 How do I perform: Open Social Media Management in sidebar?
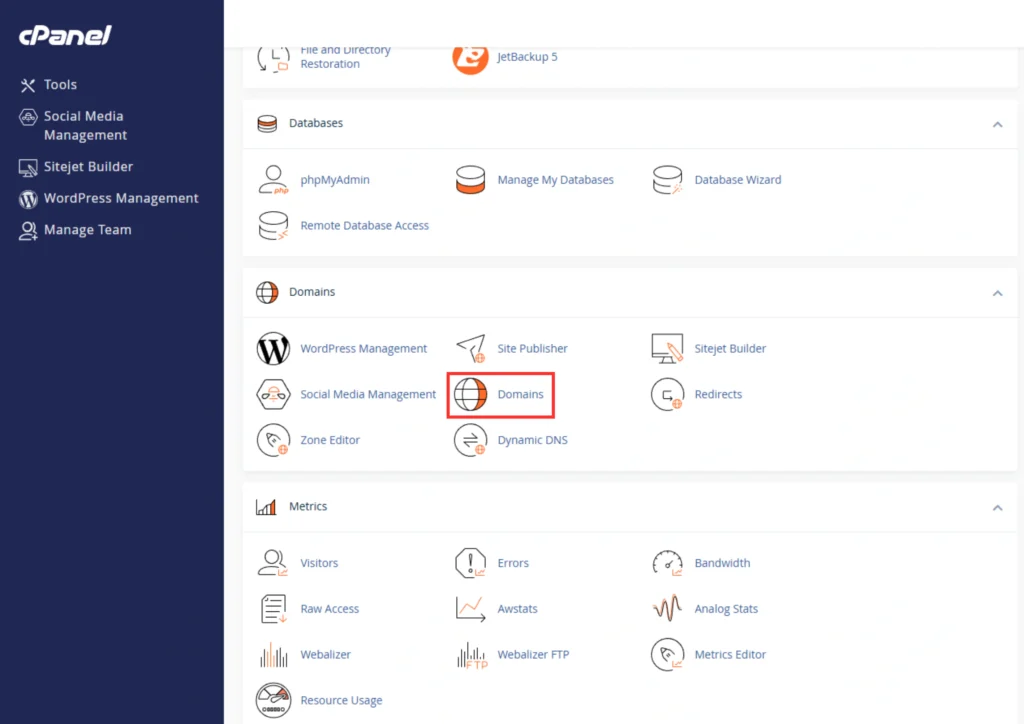(85, 125)
